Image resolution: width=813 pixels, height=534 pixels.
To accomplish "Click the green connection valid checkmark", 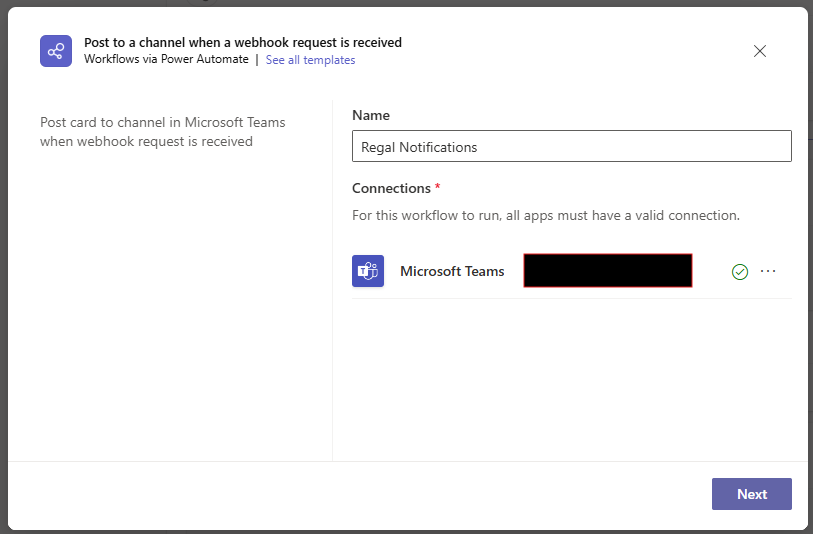I will tap(739, 271).
